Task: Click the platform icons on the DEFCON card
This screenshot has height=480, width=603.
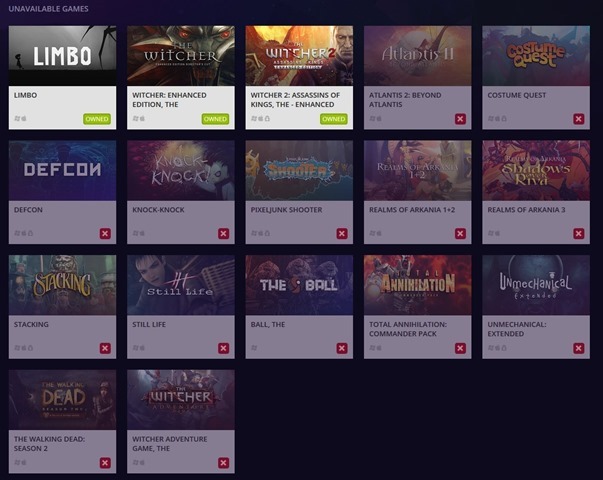Action: [x=23, y=234]
